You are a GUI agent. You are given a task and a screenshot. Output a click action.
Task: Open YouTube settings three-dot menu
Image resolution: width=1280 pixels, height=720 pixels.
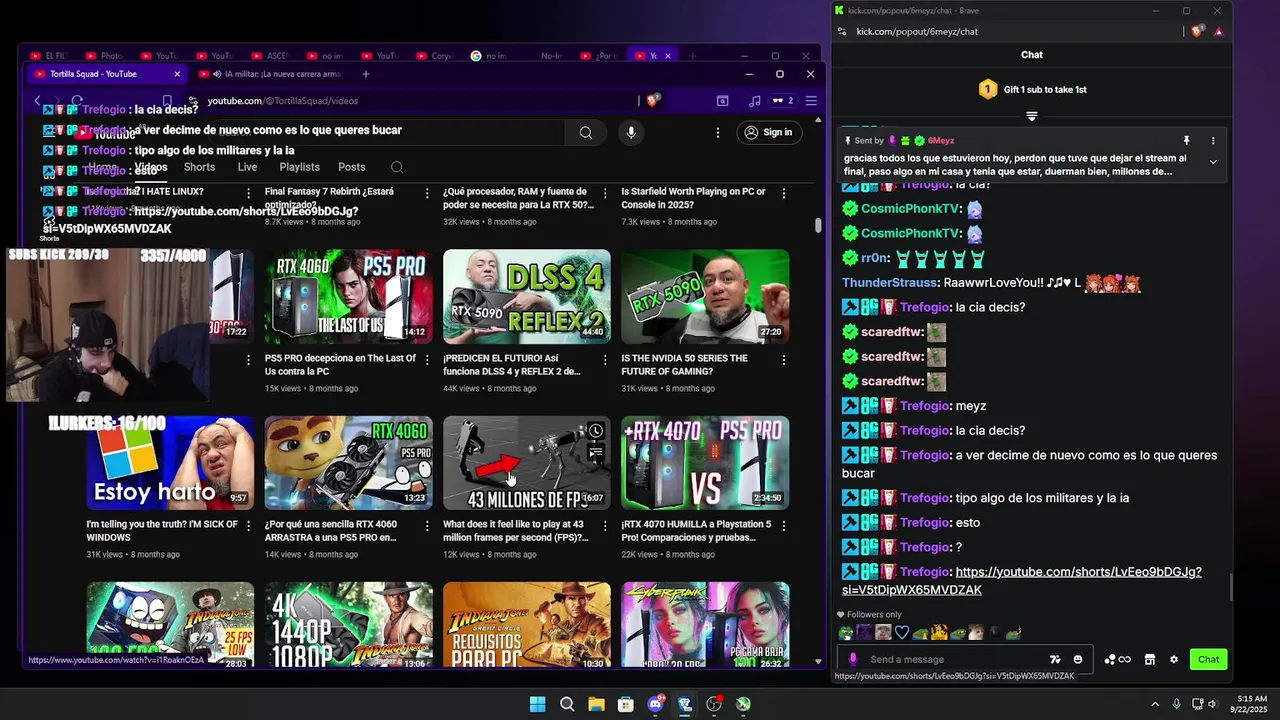[x=717, y=132]
